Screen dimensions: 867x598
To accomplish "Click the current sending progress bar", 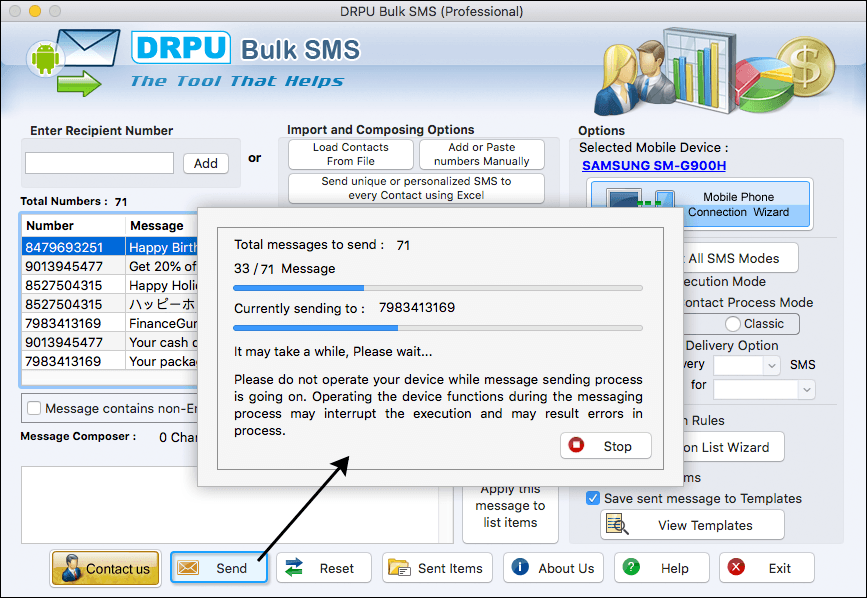I will [x=438, y=328].
